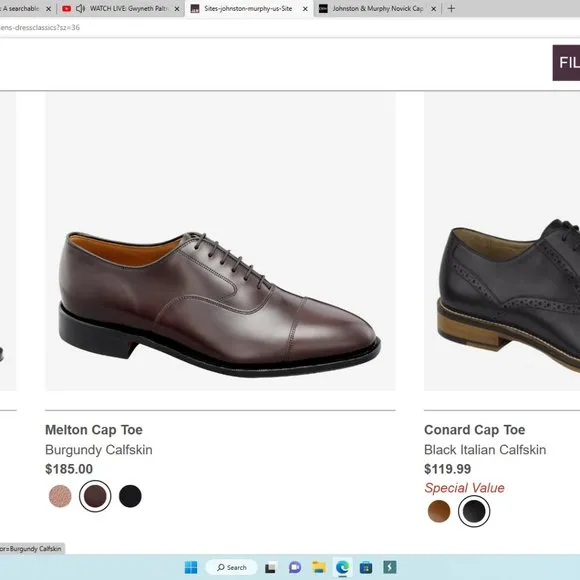The image size is (580, 580).
Task: Open File Explorer from the taskbar
Action: [x=319, y=567]
